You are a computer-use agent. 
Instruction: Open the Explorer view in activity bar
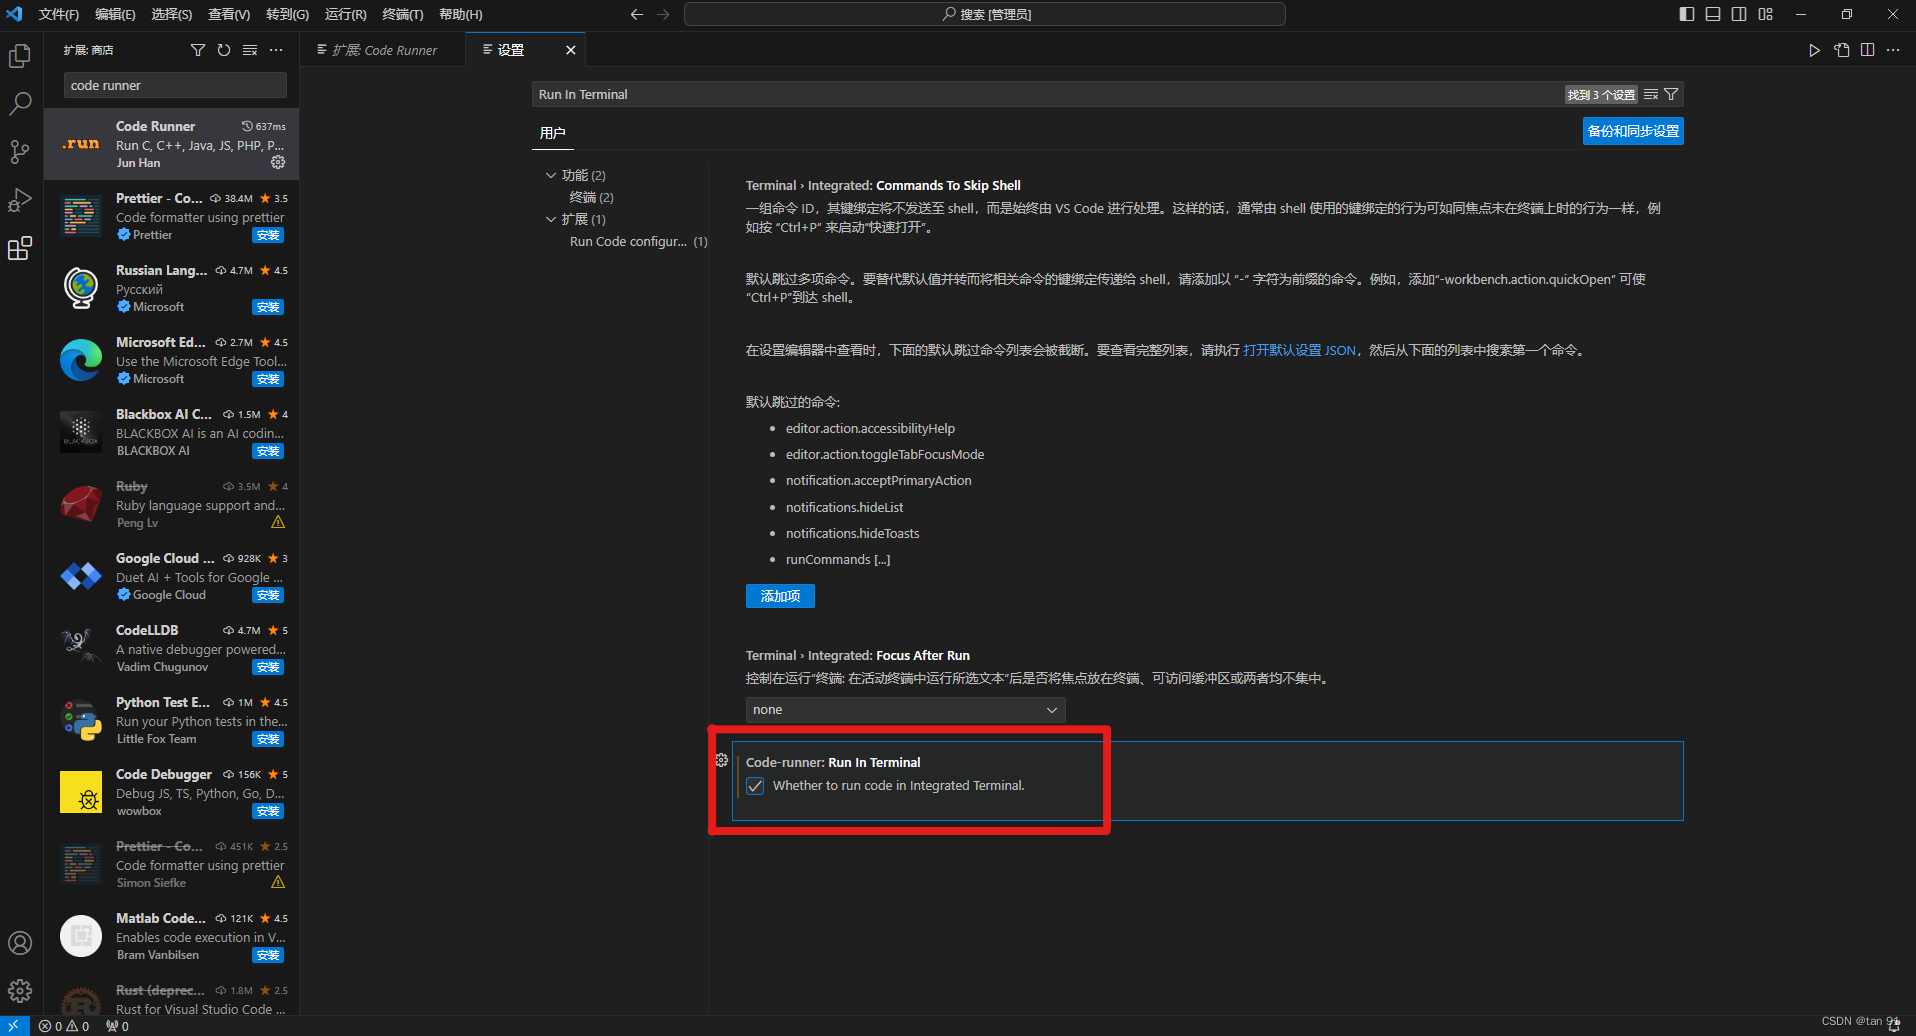coord(20,56)
